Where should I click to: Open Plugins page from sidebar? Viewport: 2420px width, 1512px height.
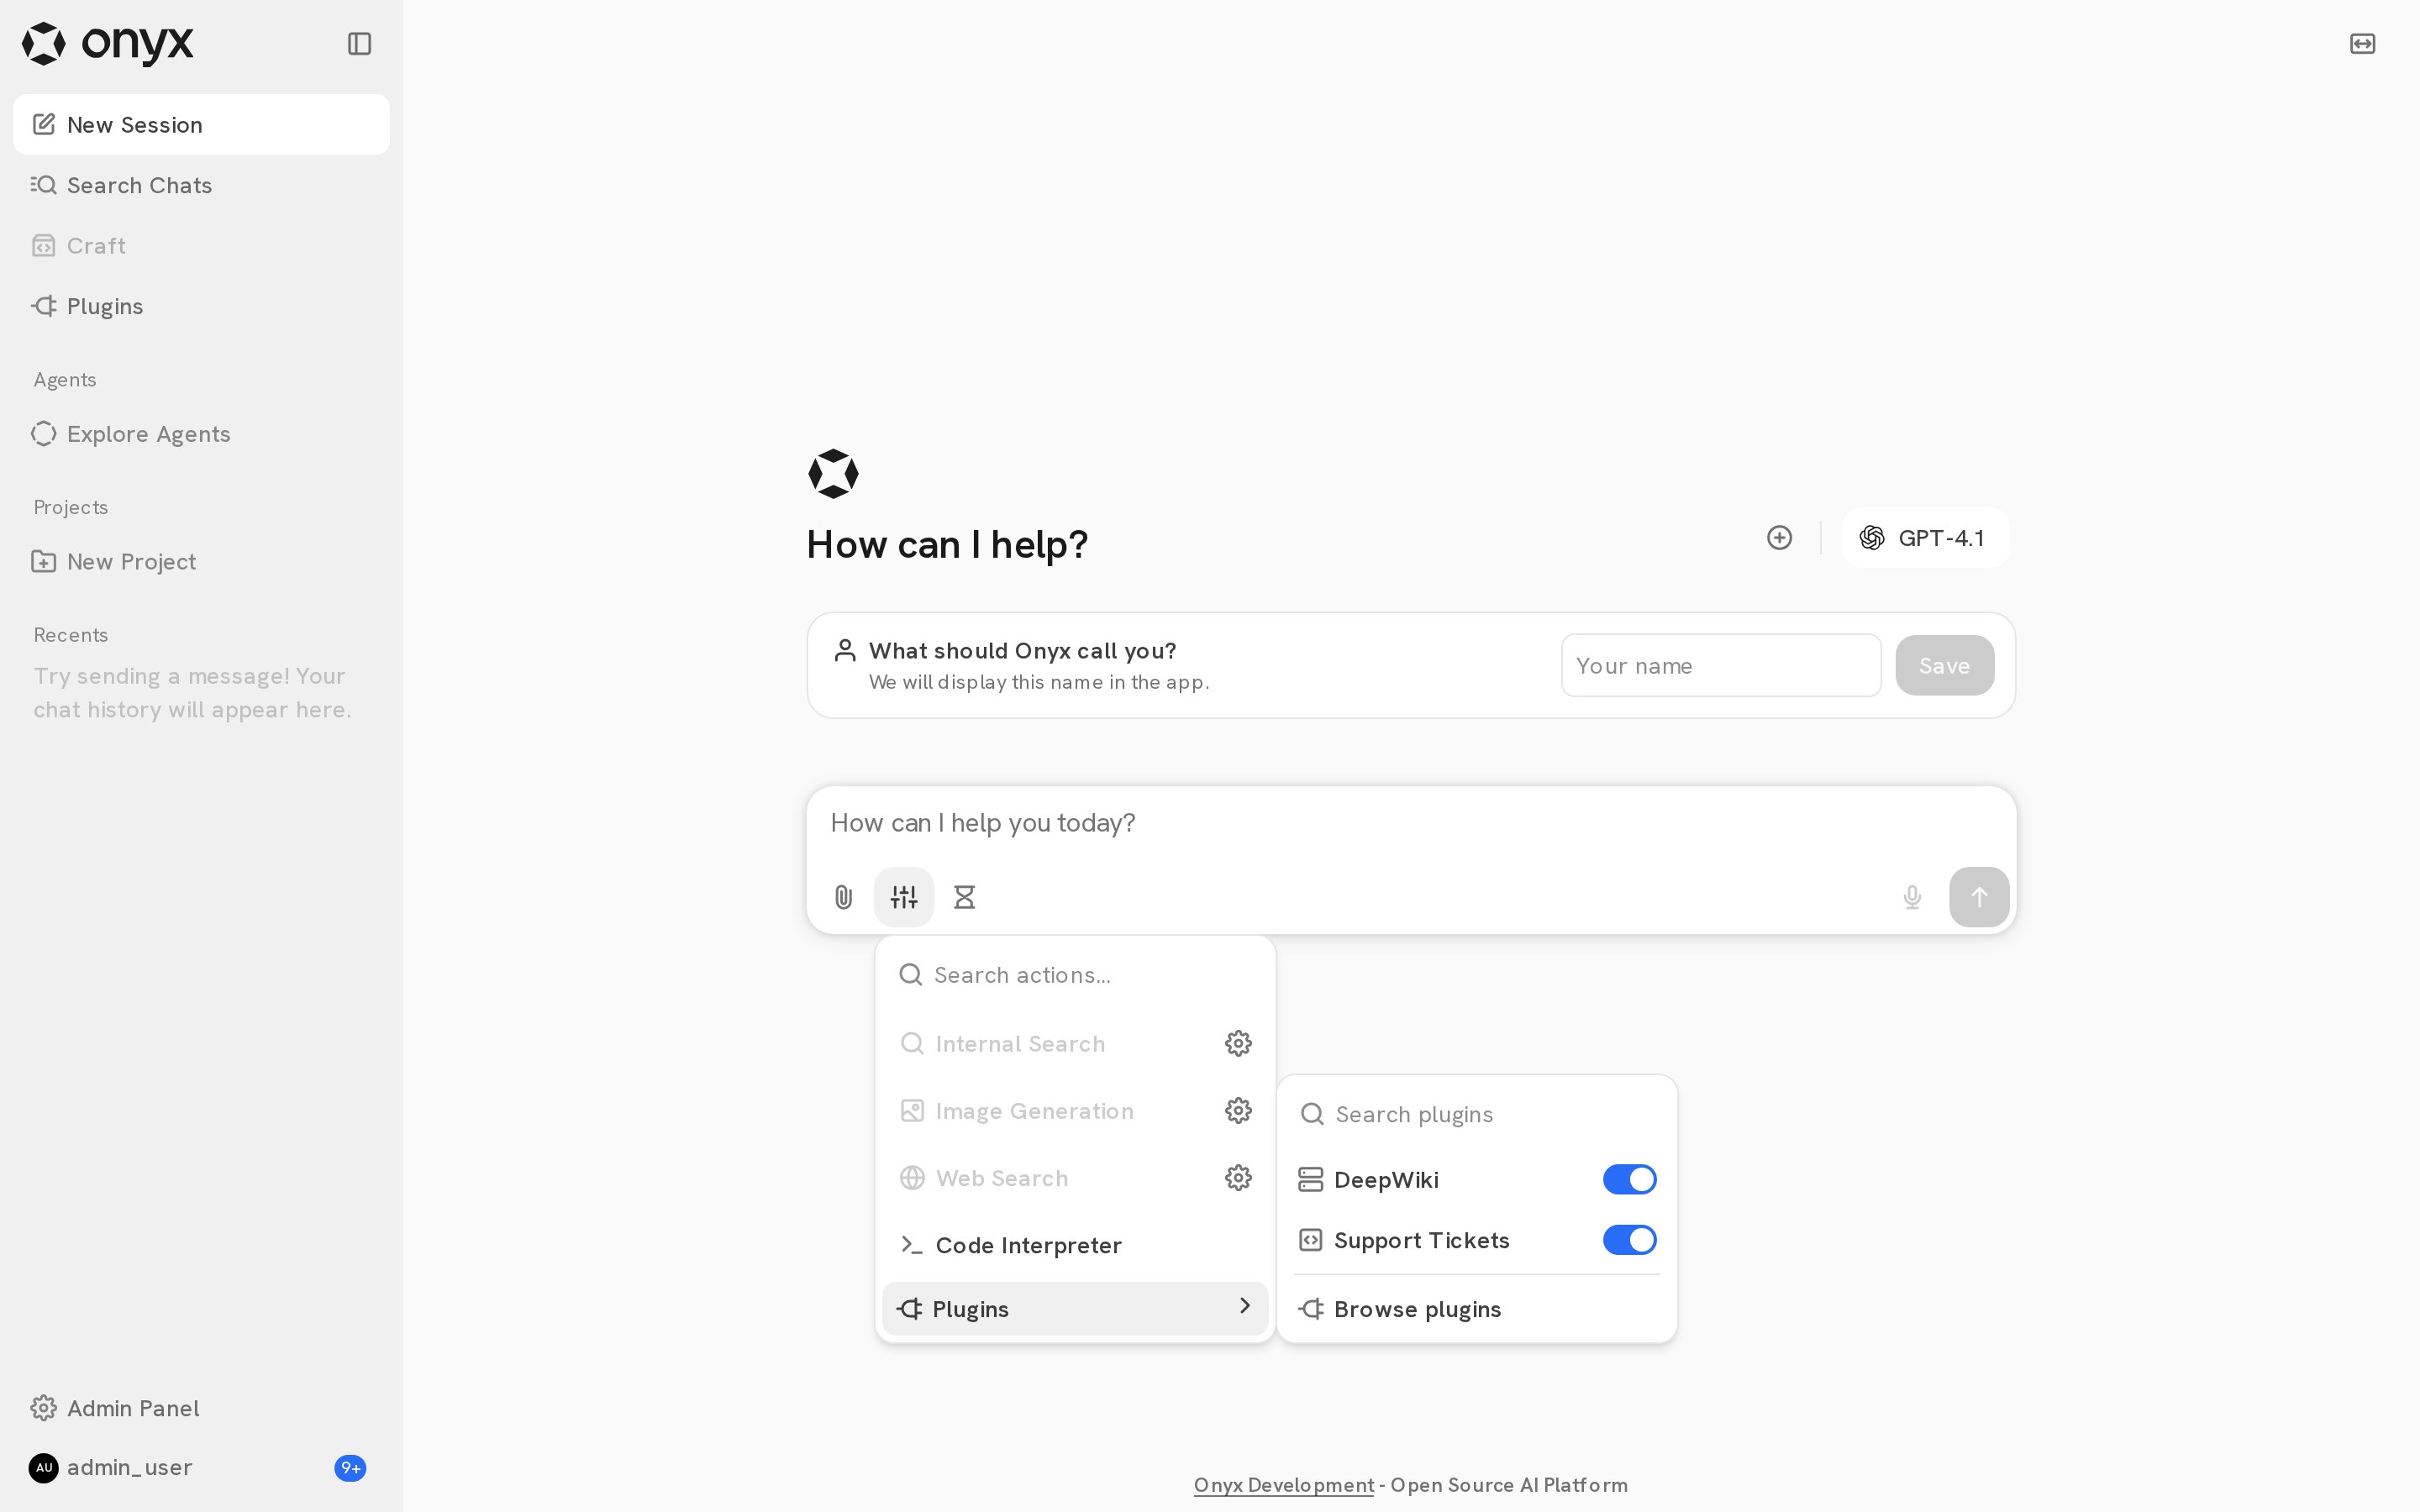[x=201, y=306]
